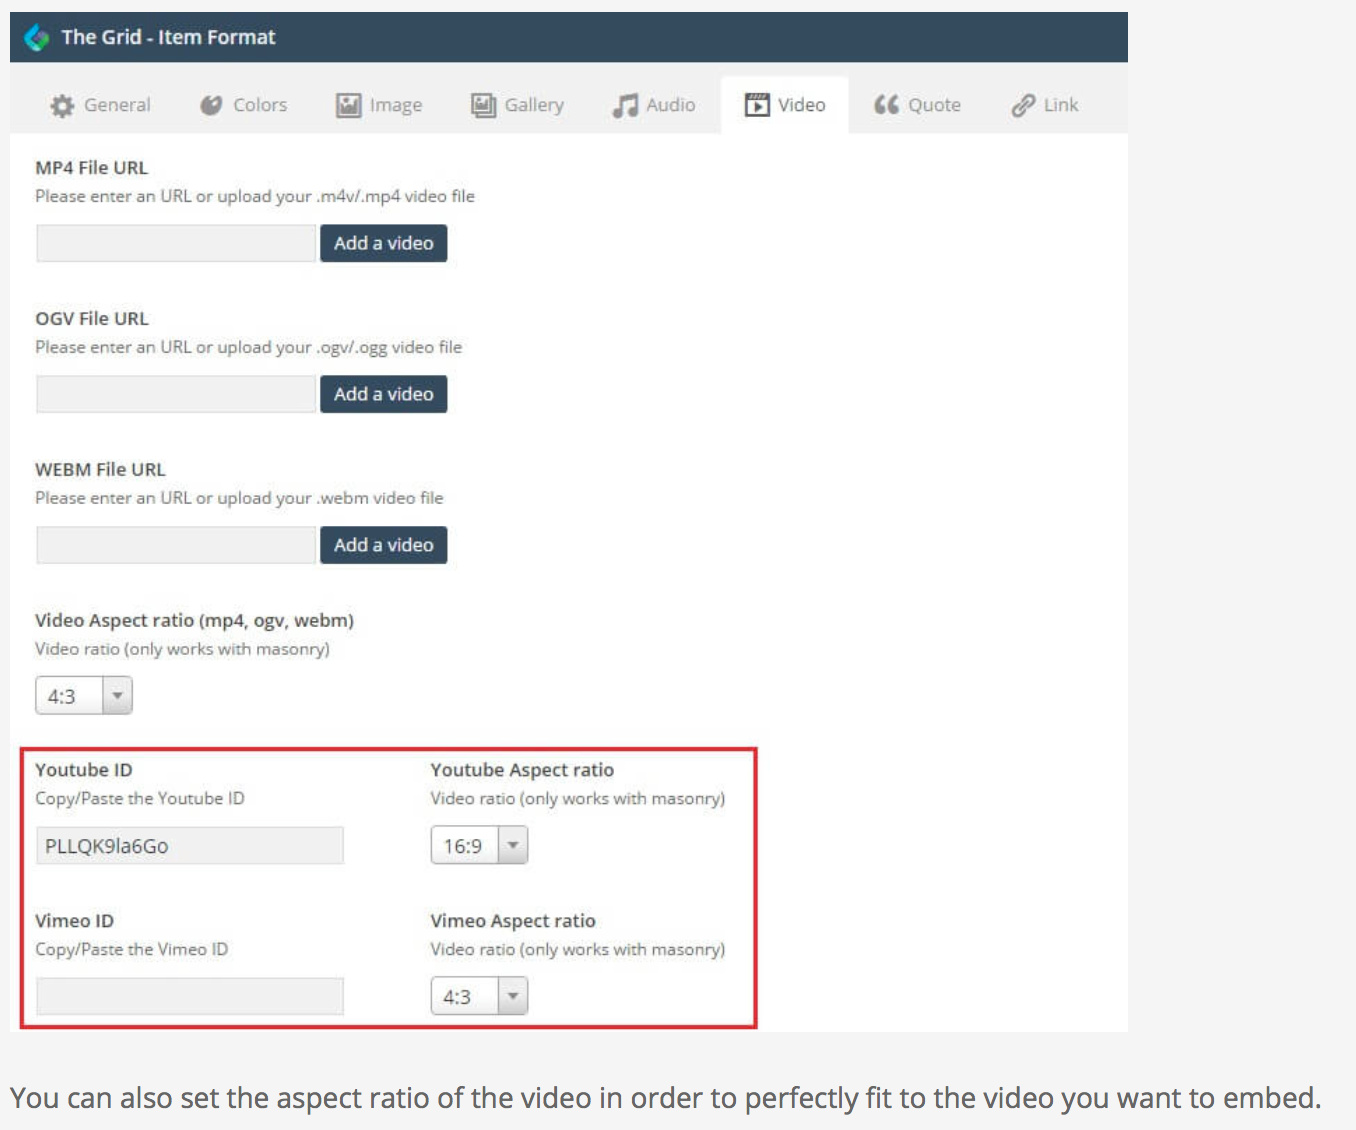
Task: Open the Audio tab
Action: click(x=654, y=105)
